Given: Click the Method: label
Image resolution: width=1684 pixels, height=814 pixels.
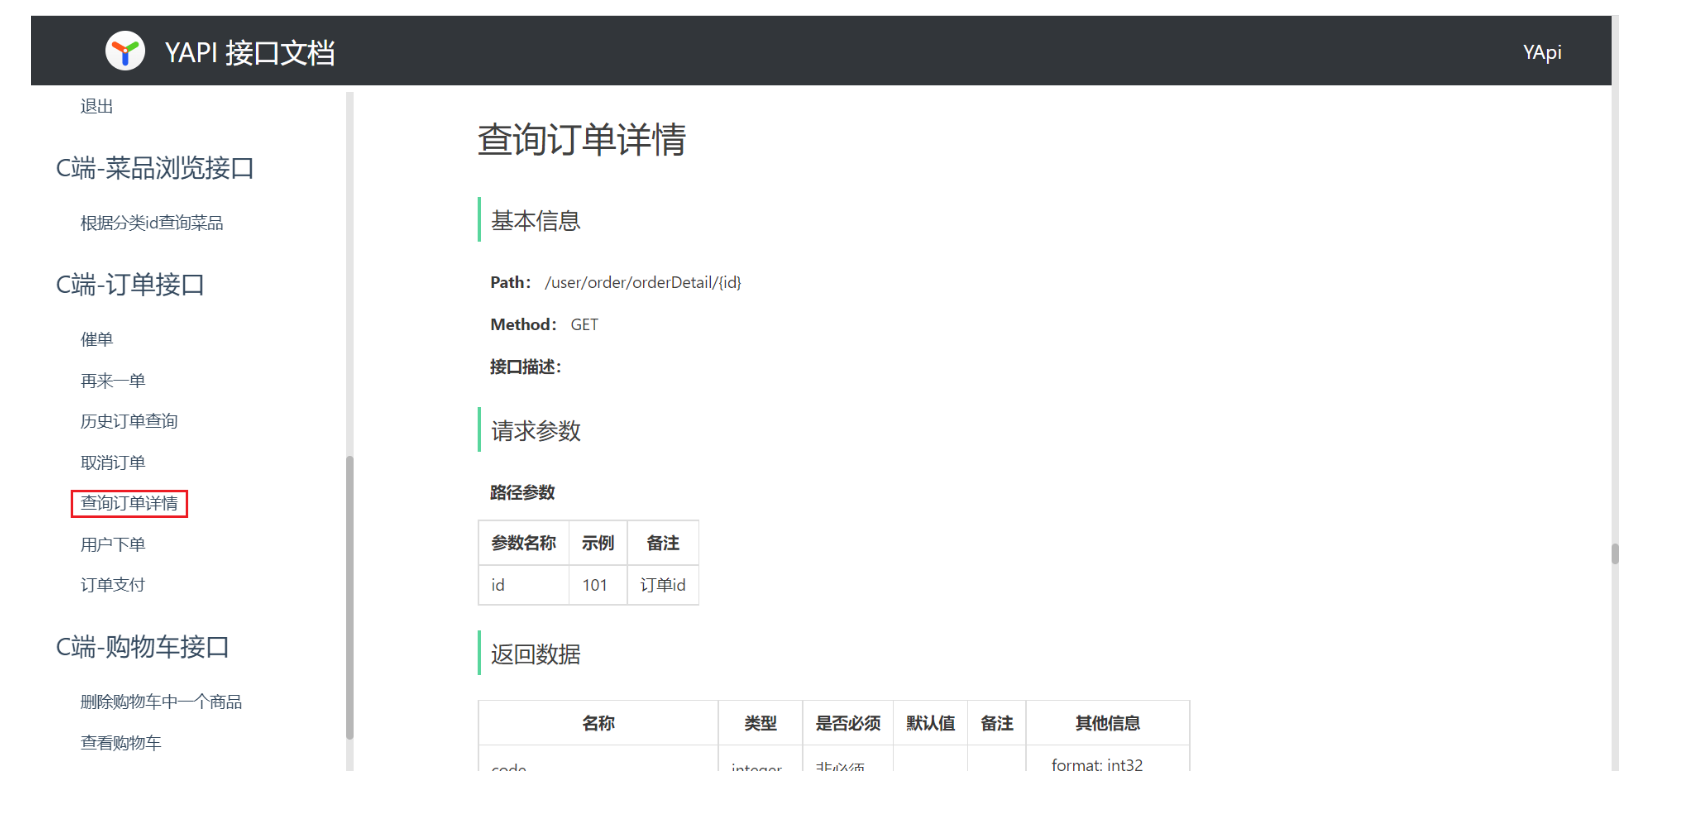Looking at the screenshot, I should pos(523,325).
